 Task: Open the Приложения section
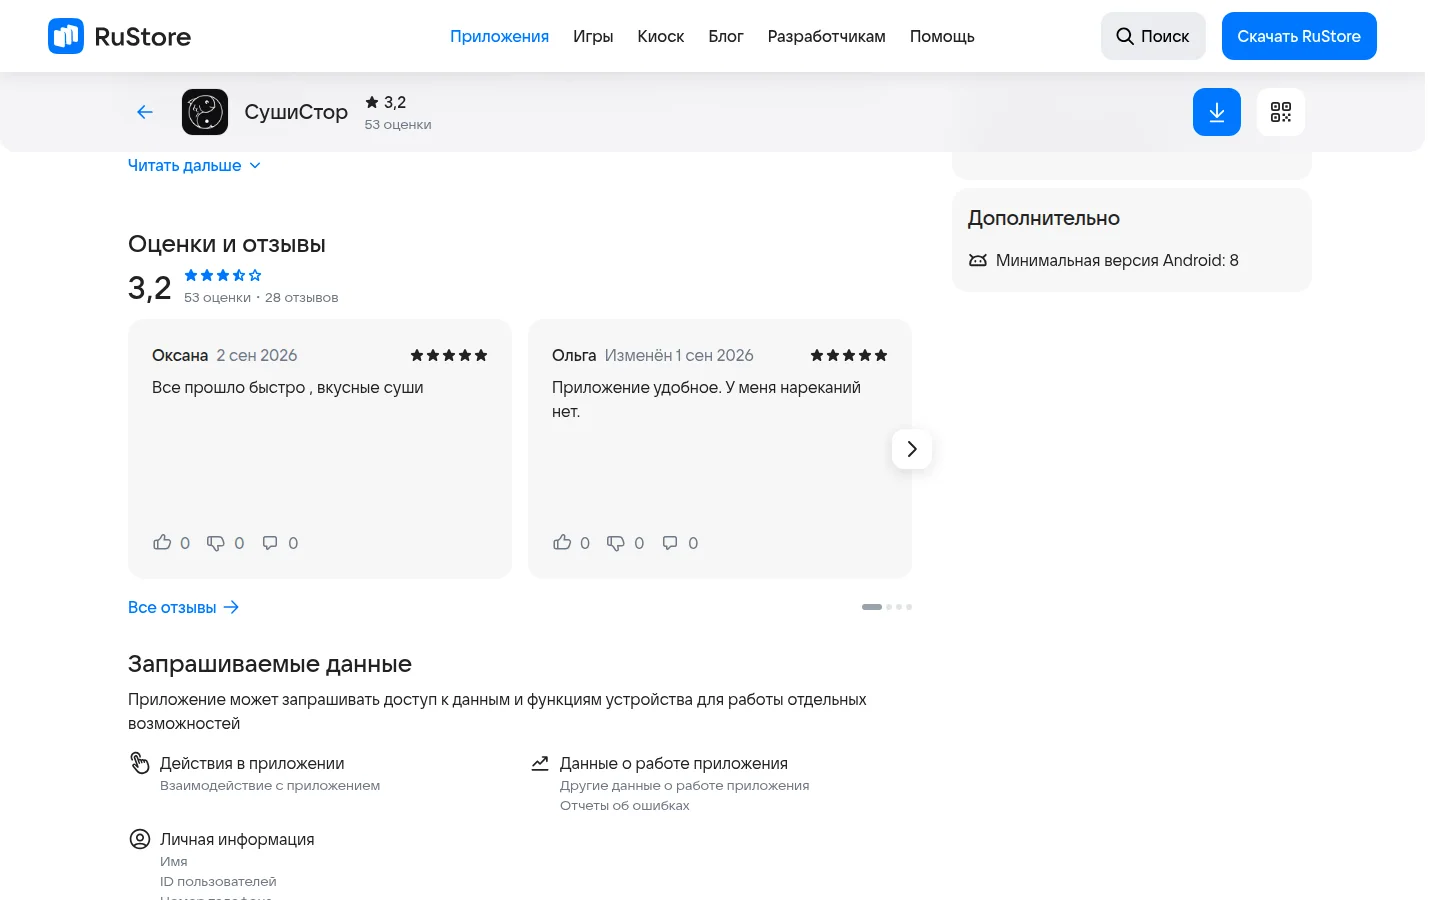[x=499, y=36]
